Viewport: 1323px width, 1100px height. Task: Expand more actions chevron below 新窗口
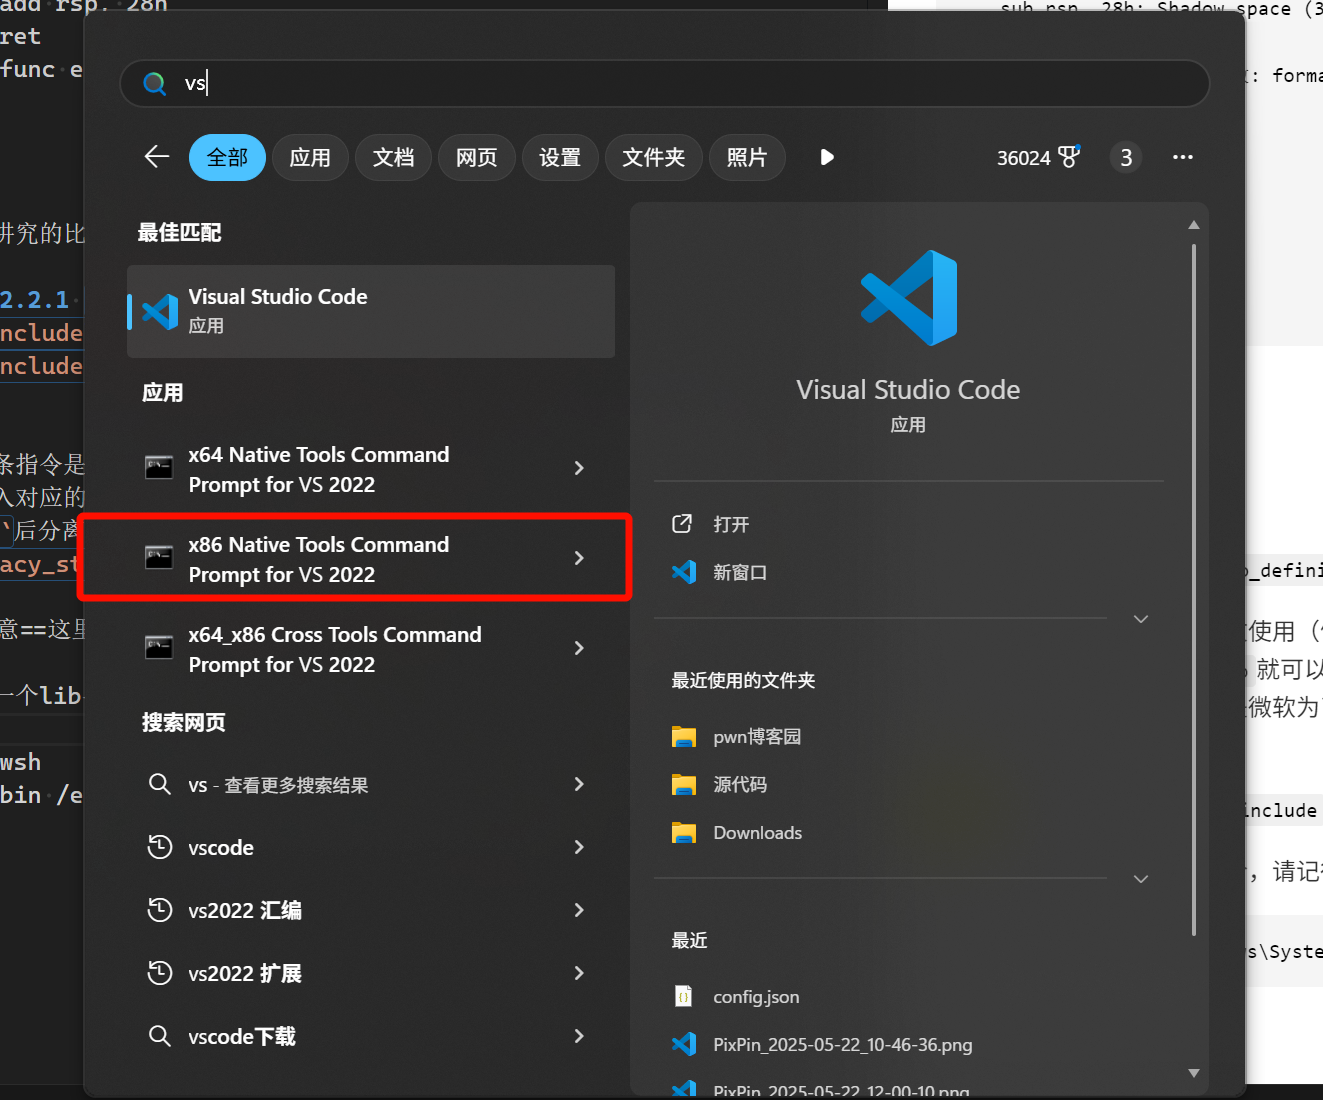point(1141,619)
